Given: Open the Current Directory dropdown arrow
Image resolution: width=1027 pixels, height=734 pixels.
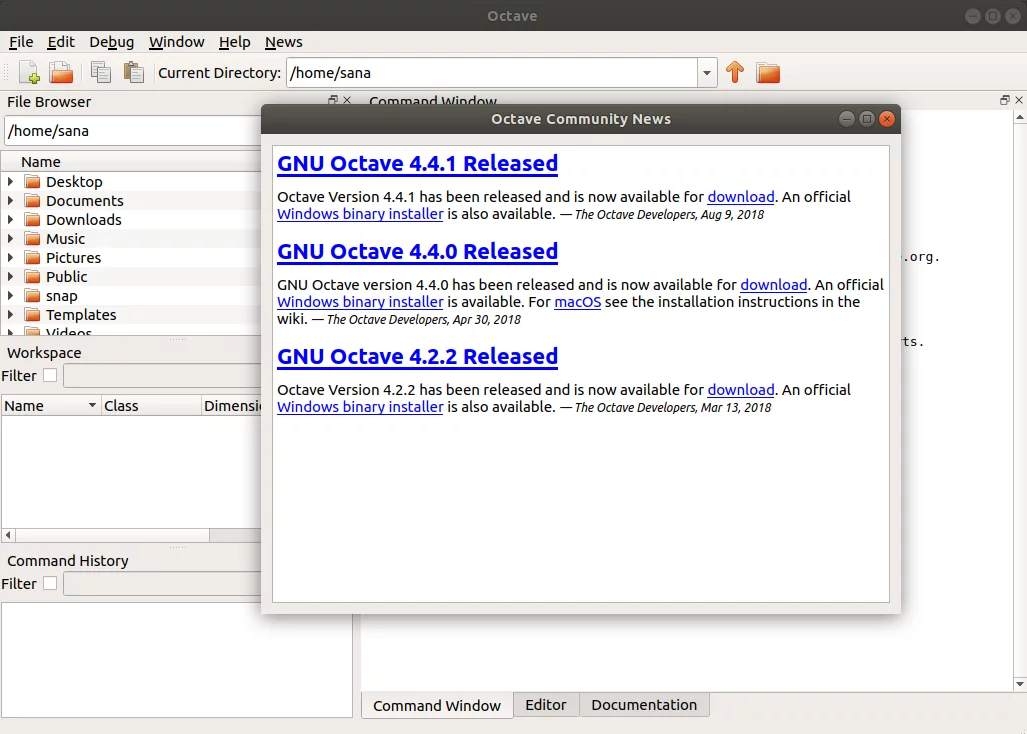Looking at the screenshot, I should coord(707,73).
